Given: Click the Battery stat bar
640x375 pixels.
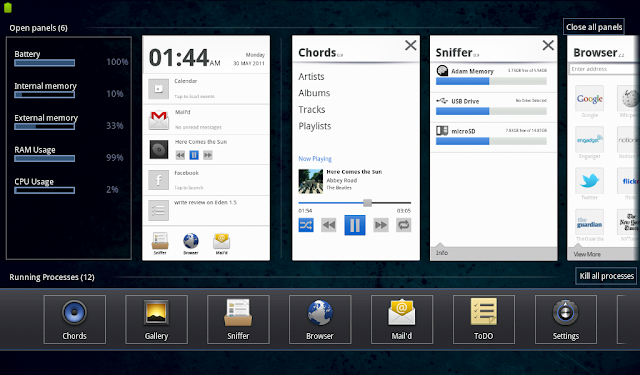Looking at the screenshot, I should point(44,63).
